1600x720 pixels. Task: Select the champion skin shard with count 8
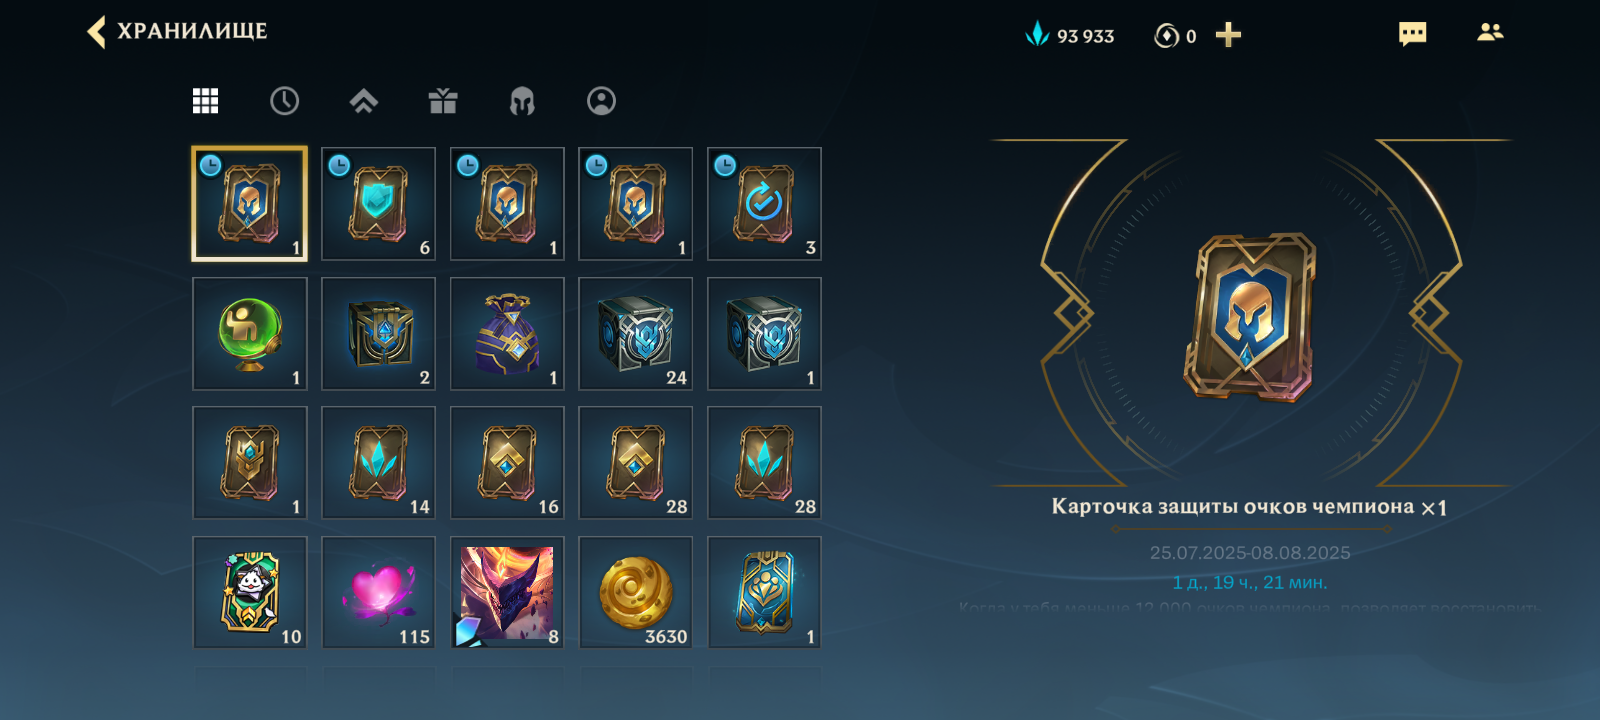[x=507, y=592]
